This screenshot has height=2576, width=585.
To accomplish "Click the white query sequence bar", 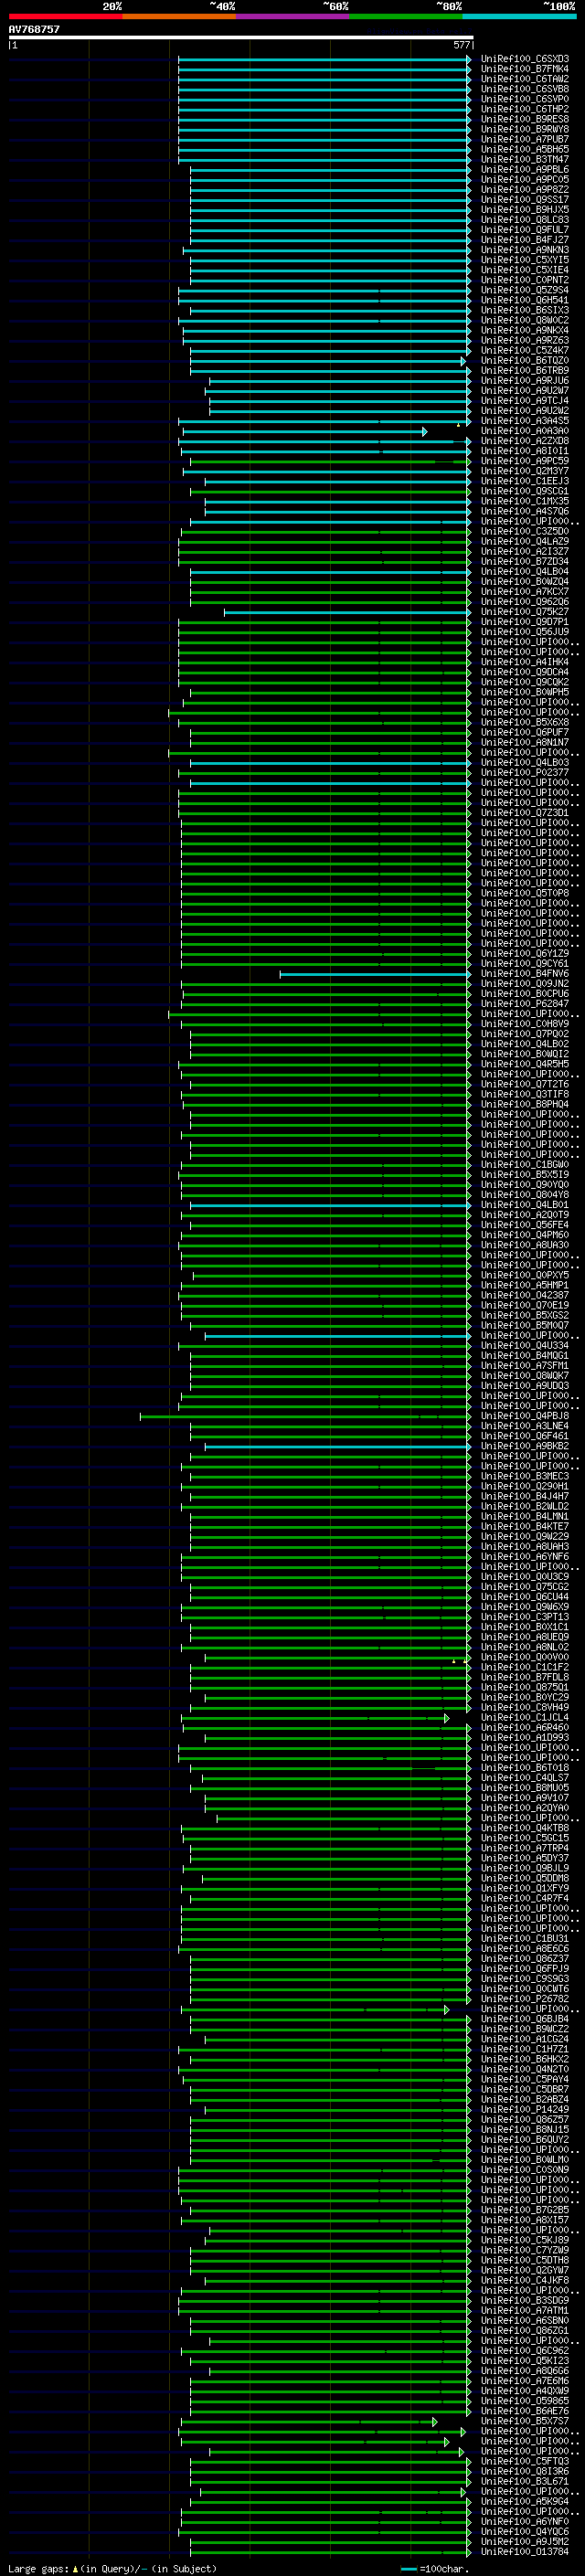I will 240,38.
